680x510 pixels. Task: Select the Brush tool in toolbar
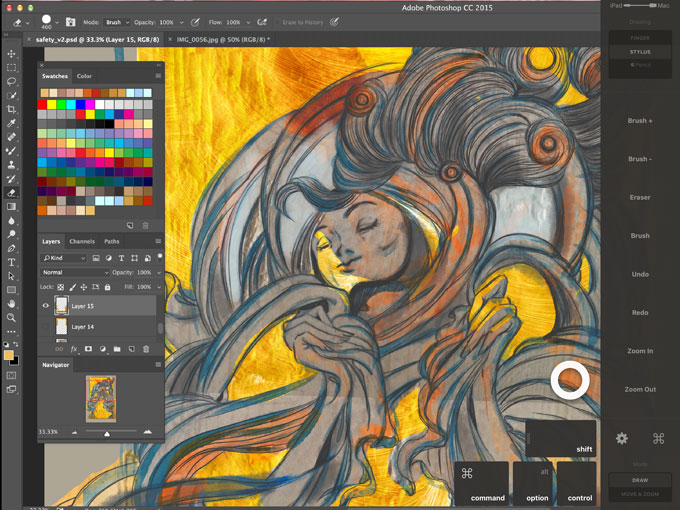point(12,151)
